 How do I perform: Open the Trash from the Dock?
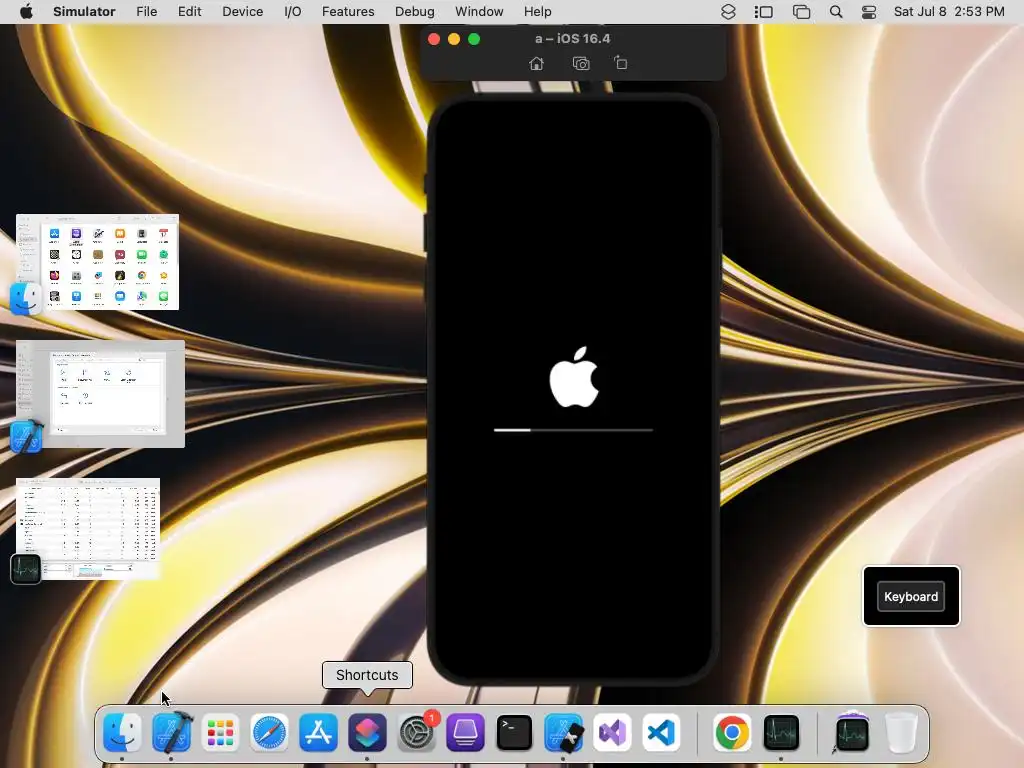coord(901,732)
